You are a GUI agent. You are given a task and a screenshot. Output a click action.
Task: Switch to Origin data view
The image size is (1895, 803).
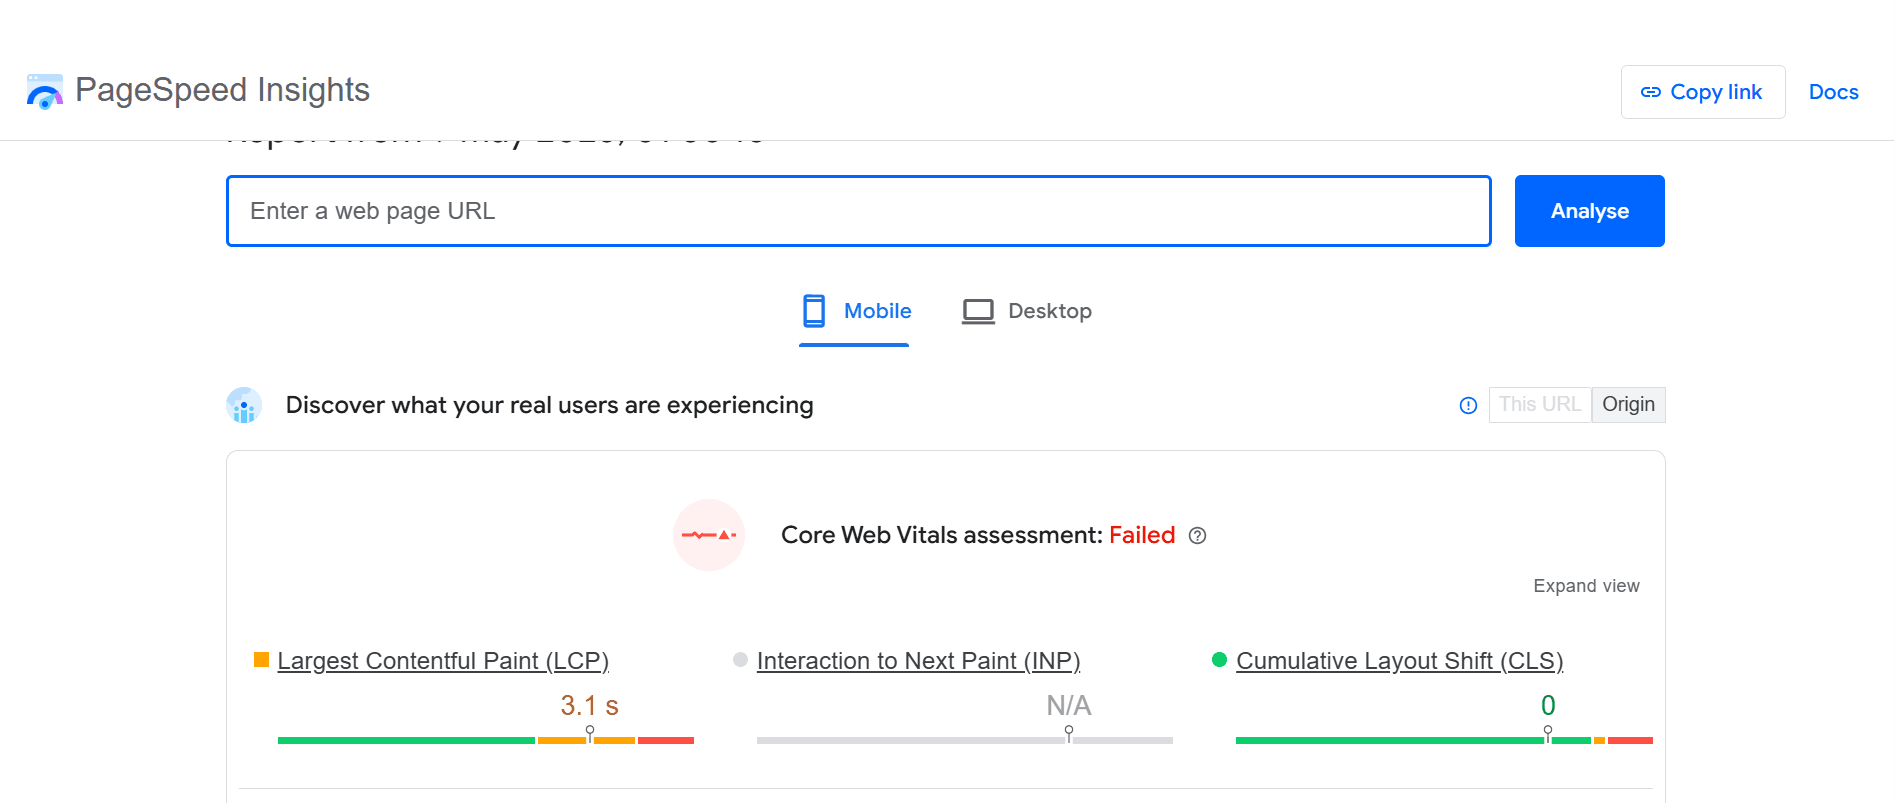point(1628,404)
